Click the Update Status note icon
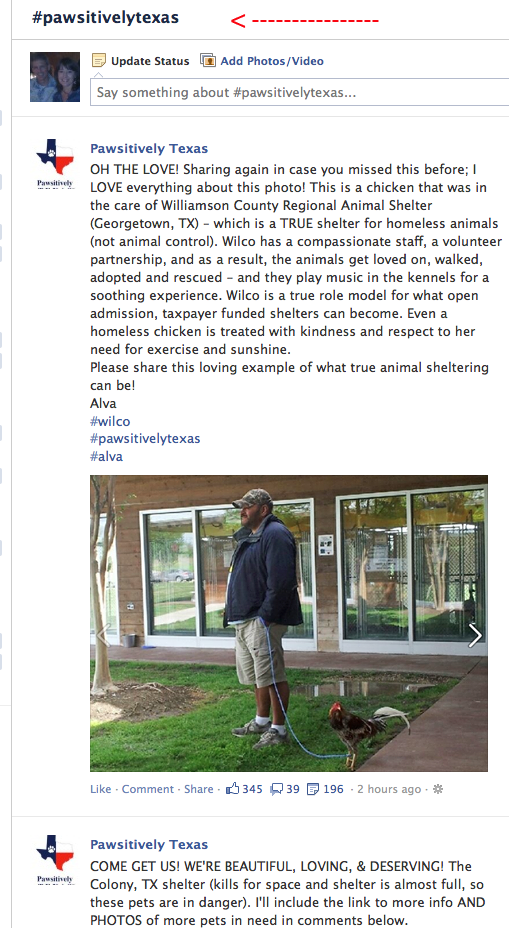The height and width of the screenshot is (928, 509). coord(99,60)
